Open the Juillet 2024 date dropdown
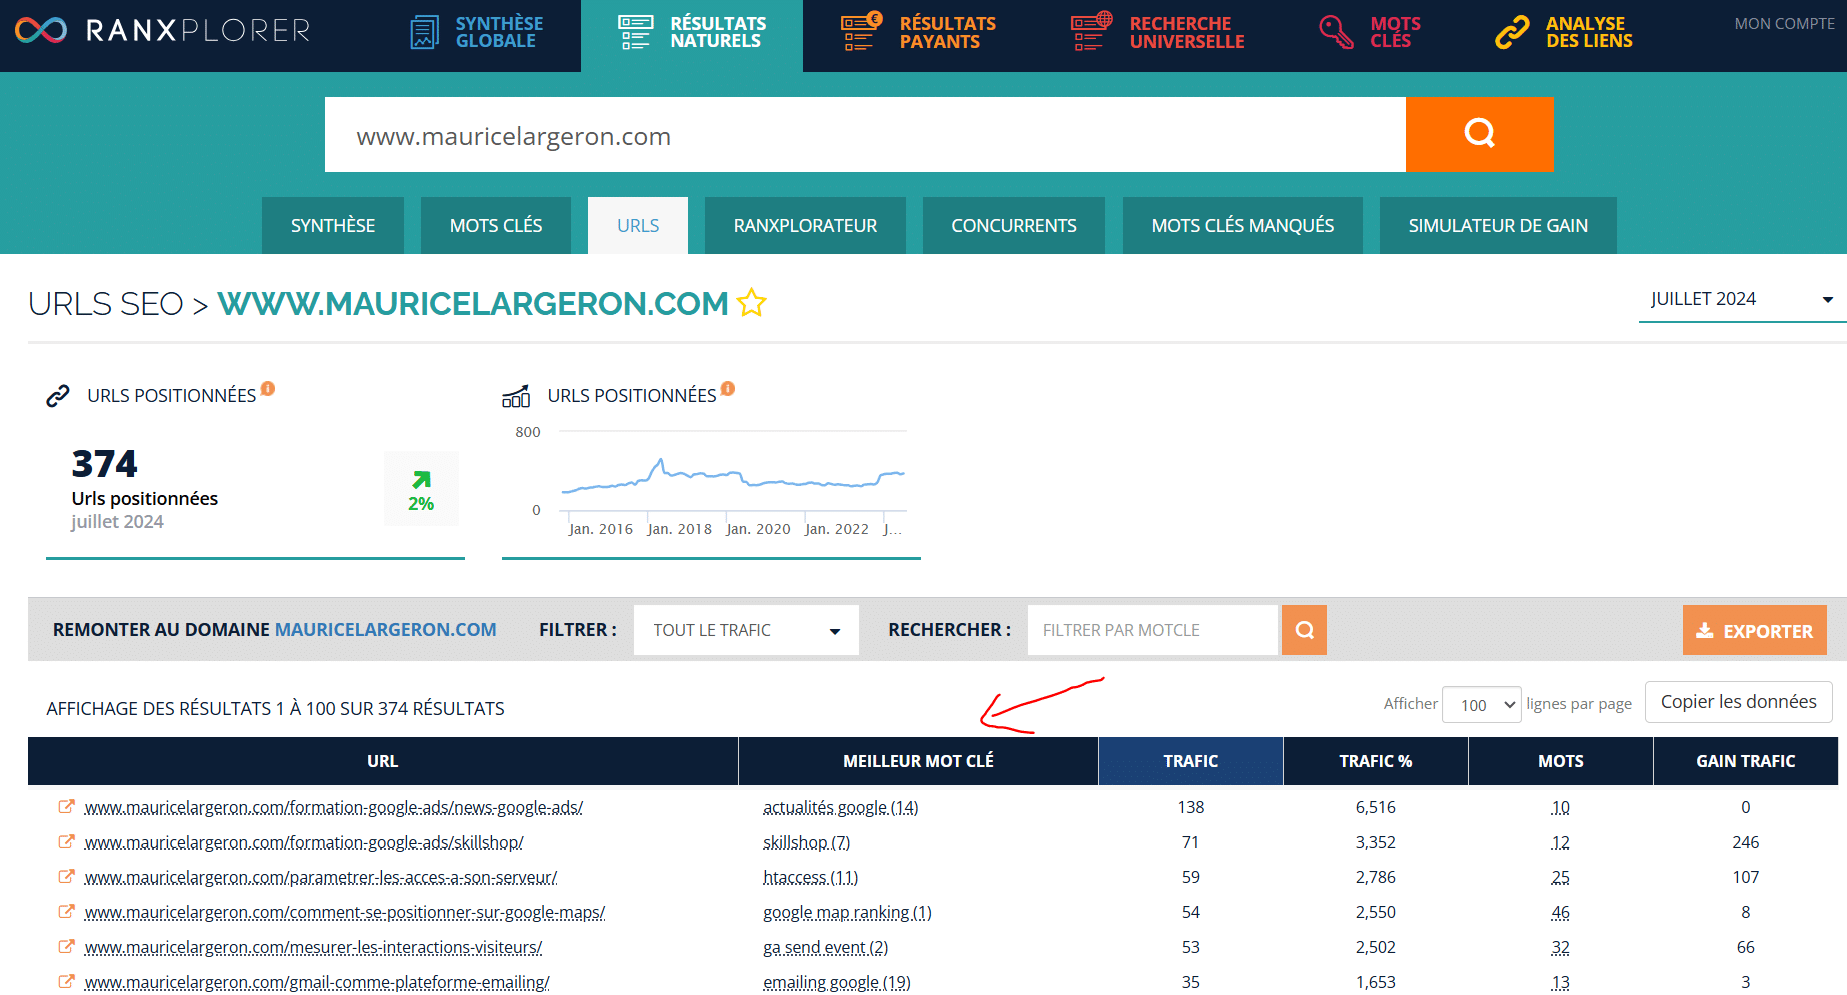The image size is (1847, 995). (x=1738, y=299)
